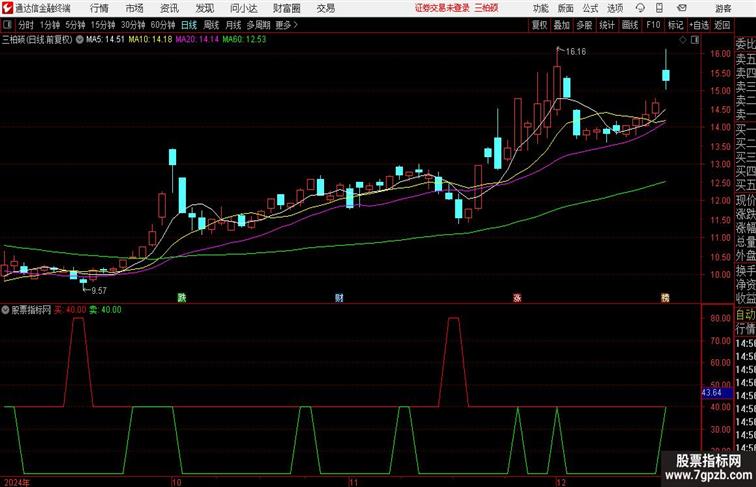Click the 三柏硕(日线,前复权) chart title
This screenshot has height=487, width=756.
click(x=37, y=40)
